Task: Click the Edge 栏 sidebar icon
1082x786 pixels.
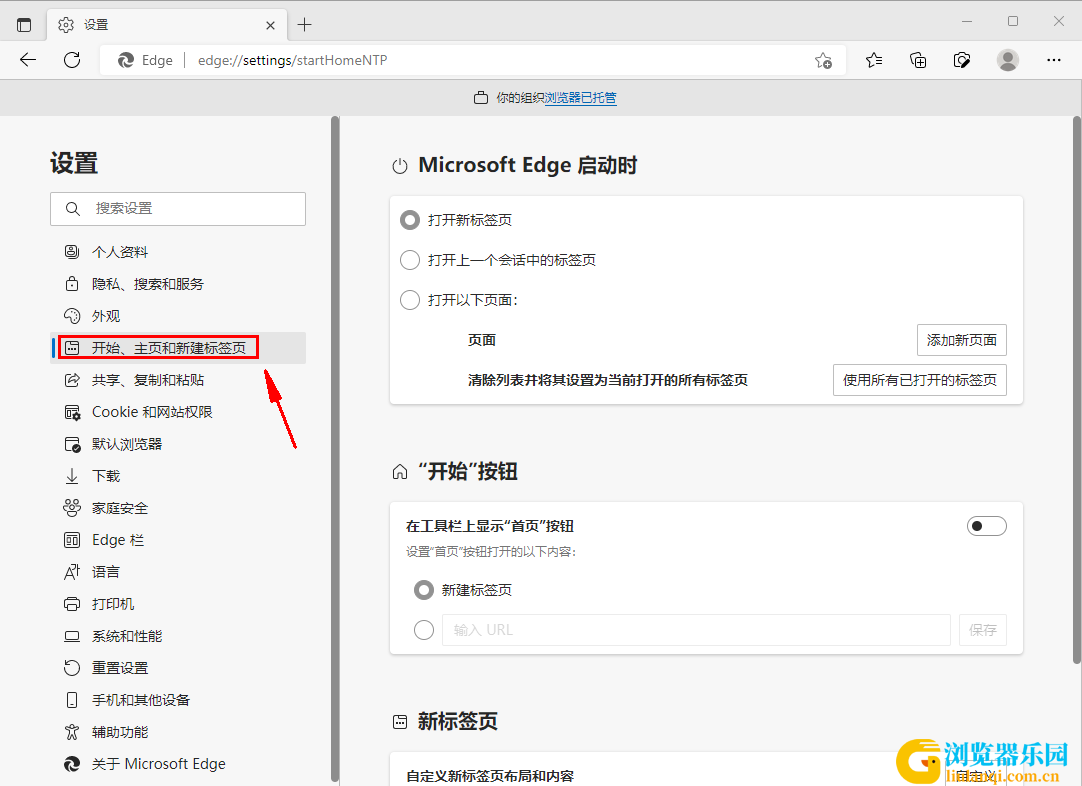Action: click(72, 540)
